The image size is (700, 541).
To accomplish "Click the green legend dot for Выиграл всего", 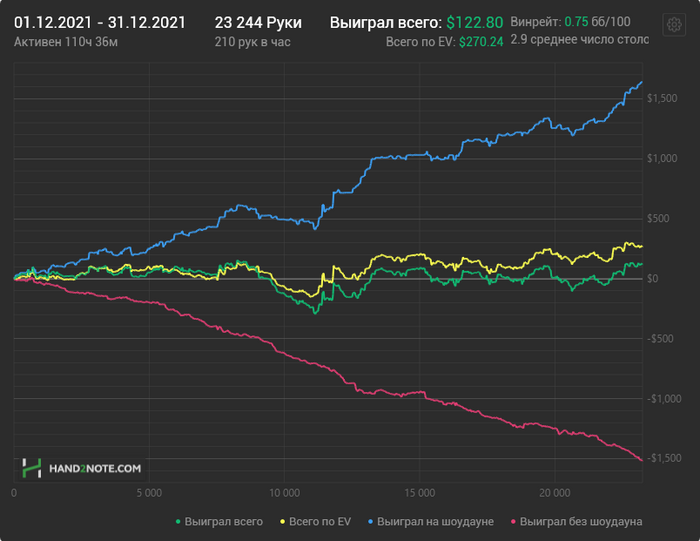I will pyautogui.click(x=178, y=521).
